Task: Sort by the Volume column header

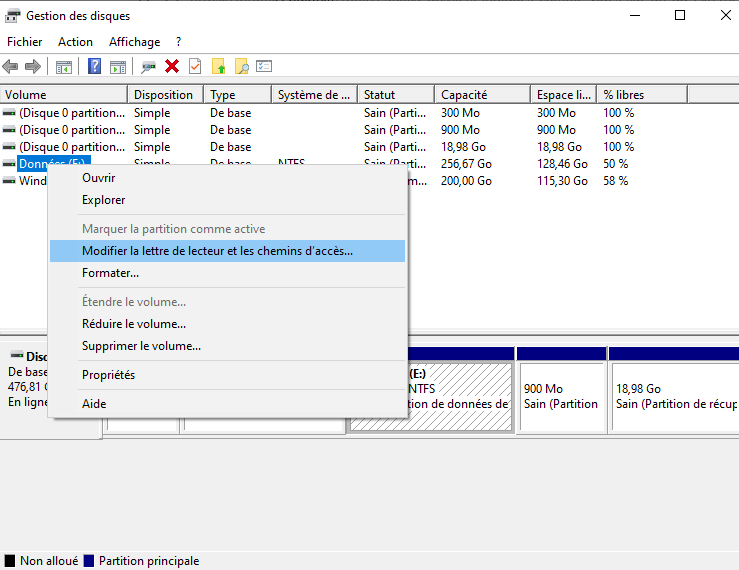Action: click(x=64, y=95)
